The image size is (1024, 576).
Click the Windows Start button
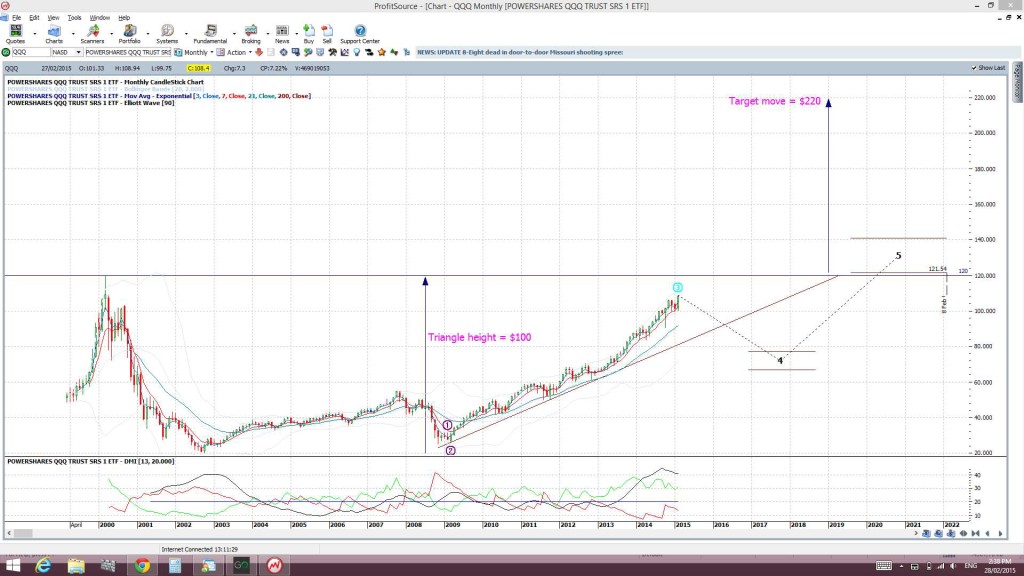(x=12, y=566)
